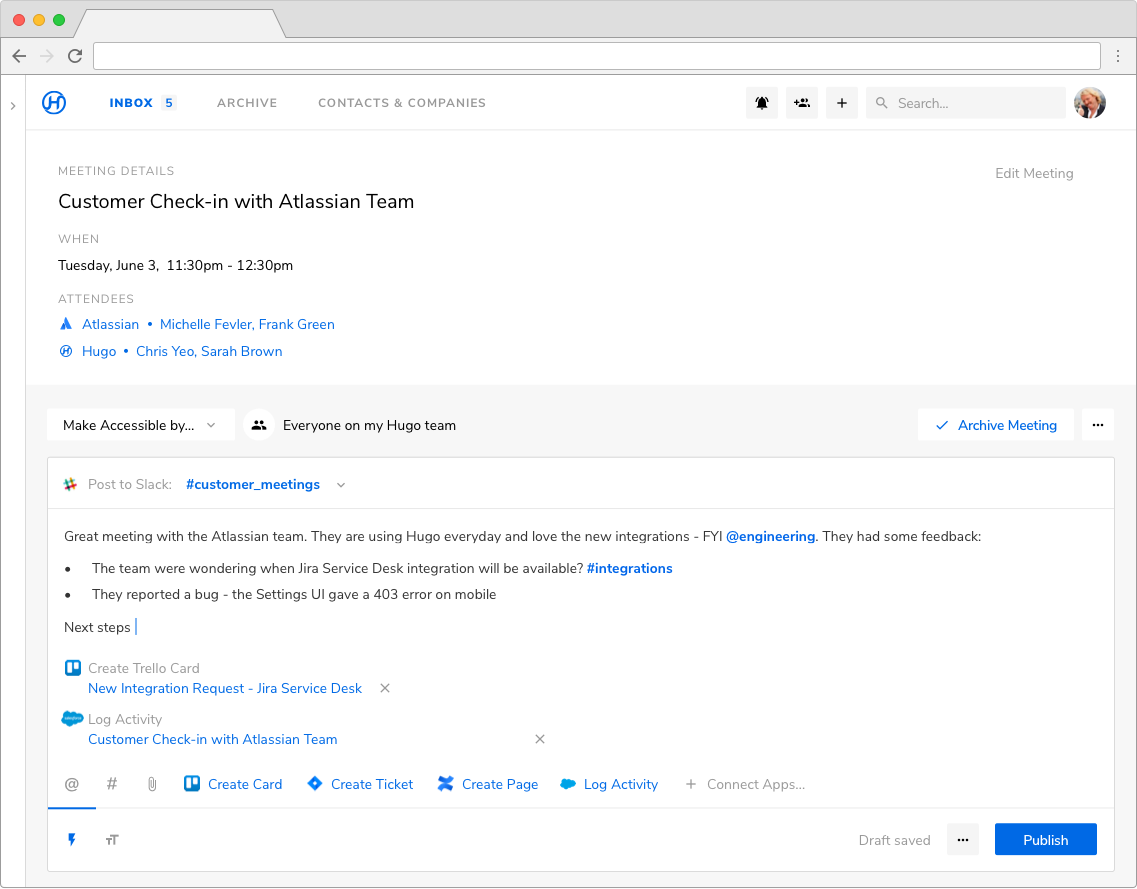Click the "Draft saved" status text
This screenshot has width=1137, height=889.
(x=894, y=840)
